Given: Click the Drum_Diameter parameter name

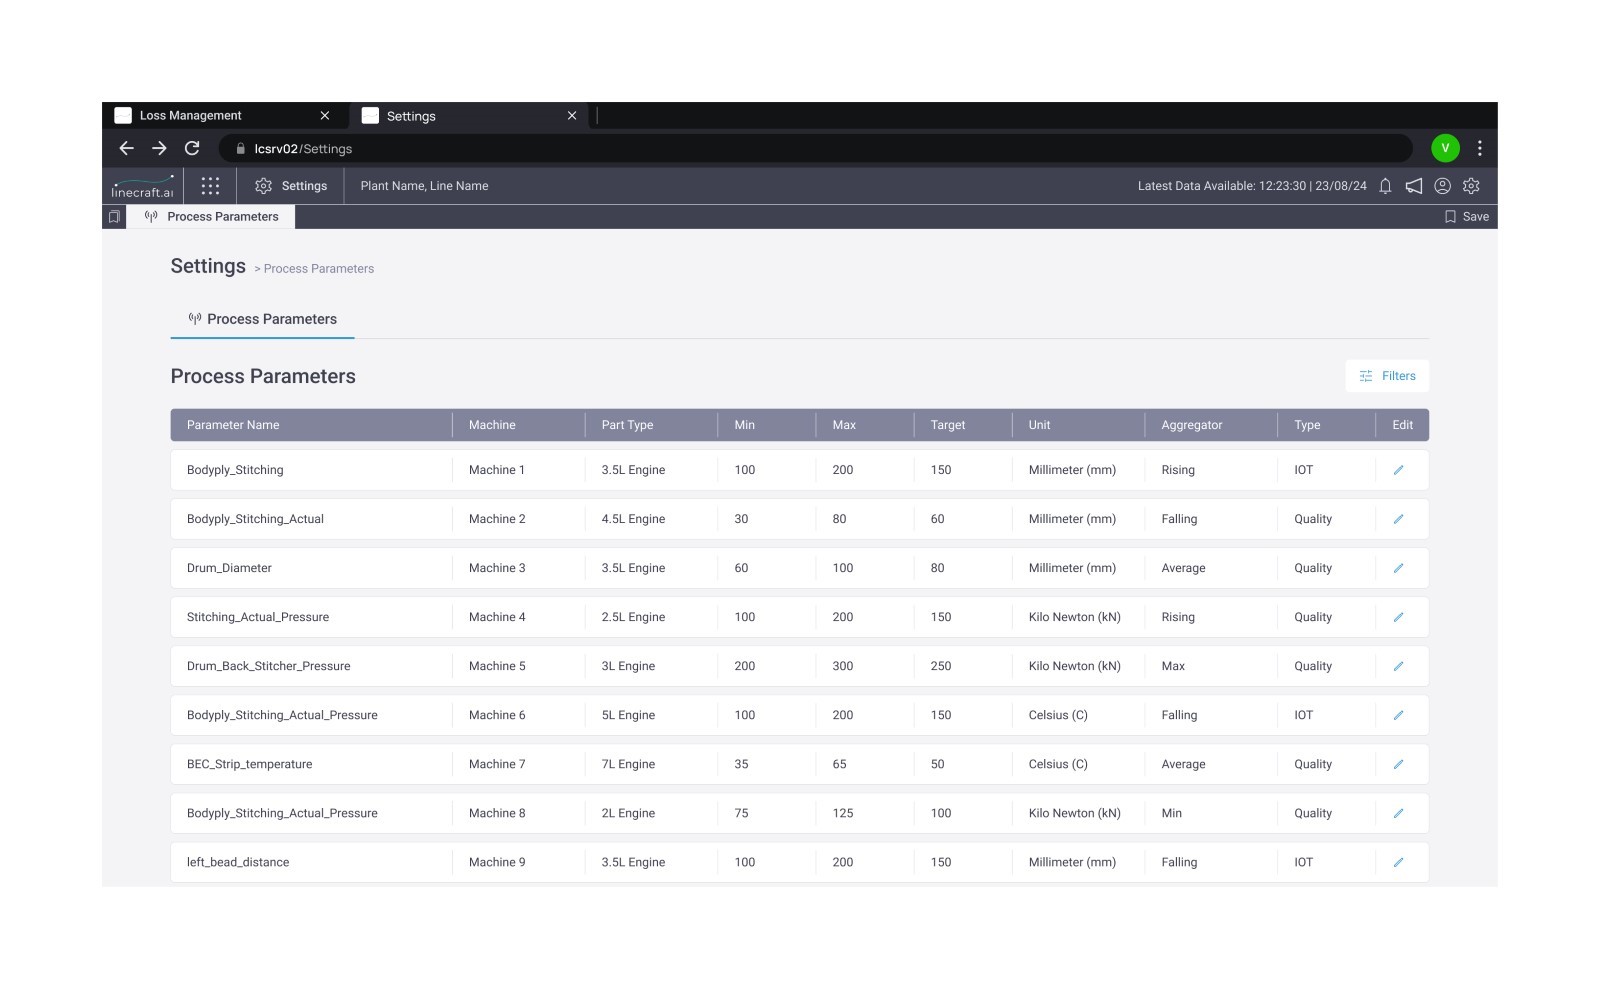Looking at the screenshot, I should coord(229,568).
